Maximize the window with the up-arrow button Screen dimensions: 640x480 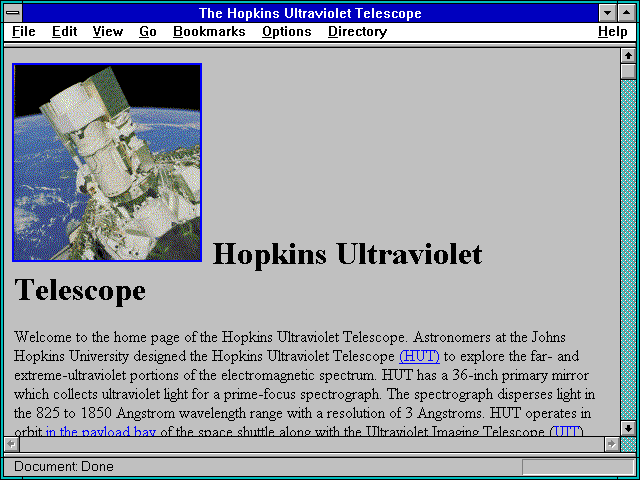click(627, 13)
